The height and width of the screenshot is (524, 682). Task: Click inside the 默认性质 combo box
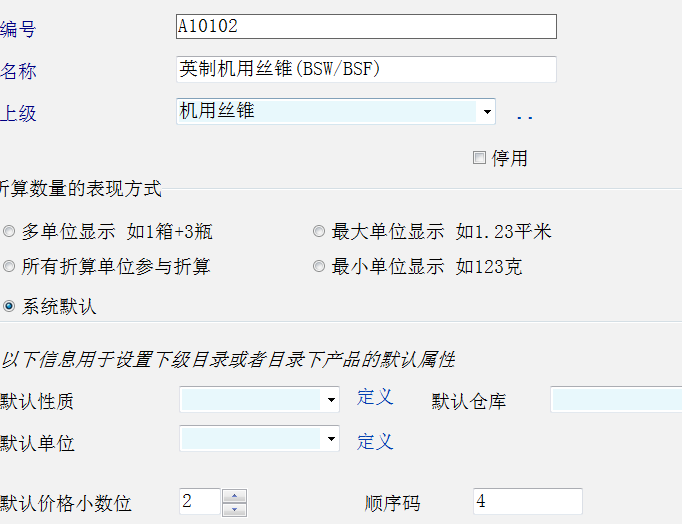(x=250, y=400)
